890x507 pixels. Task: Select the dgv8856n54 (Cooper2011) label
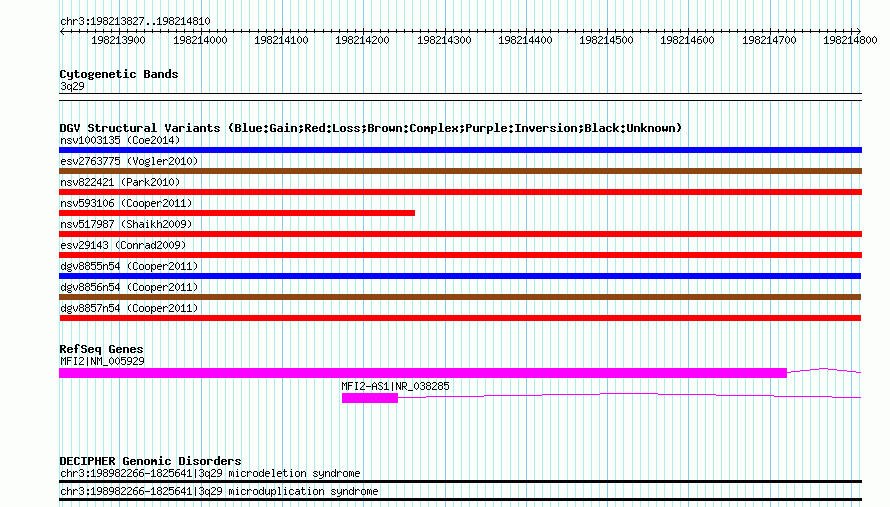pyautogui.click(x=129, y=287)
